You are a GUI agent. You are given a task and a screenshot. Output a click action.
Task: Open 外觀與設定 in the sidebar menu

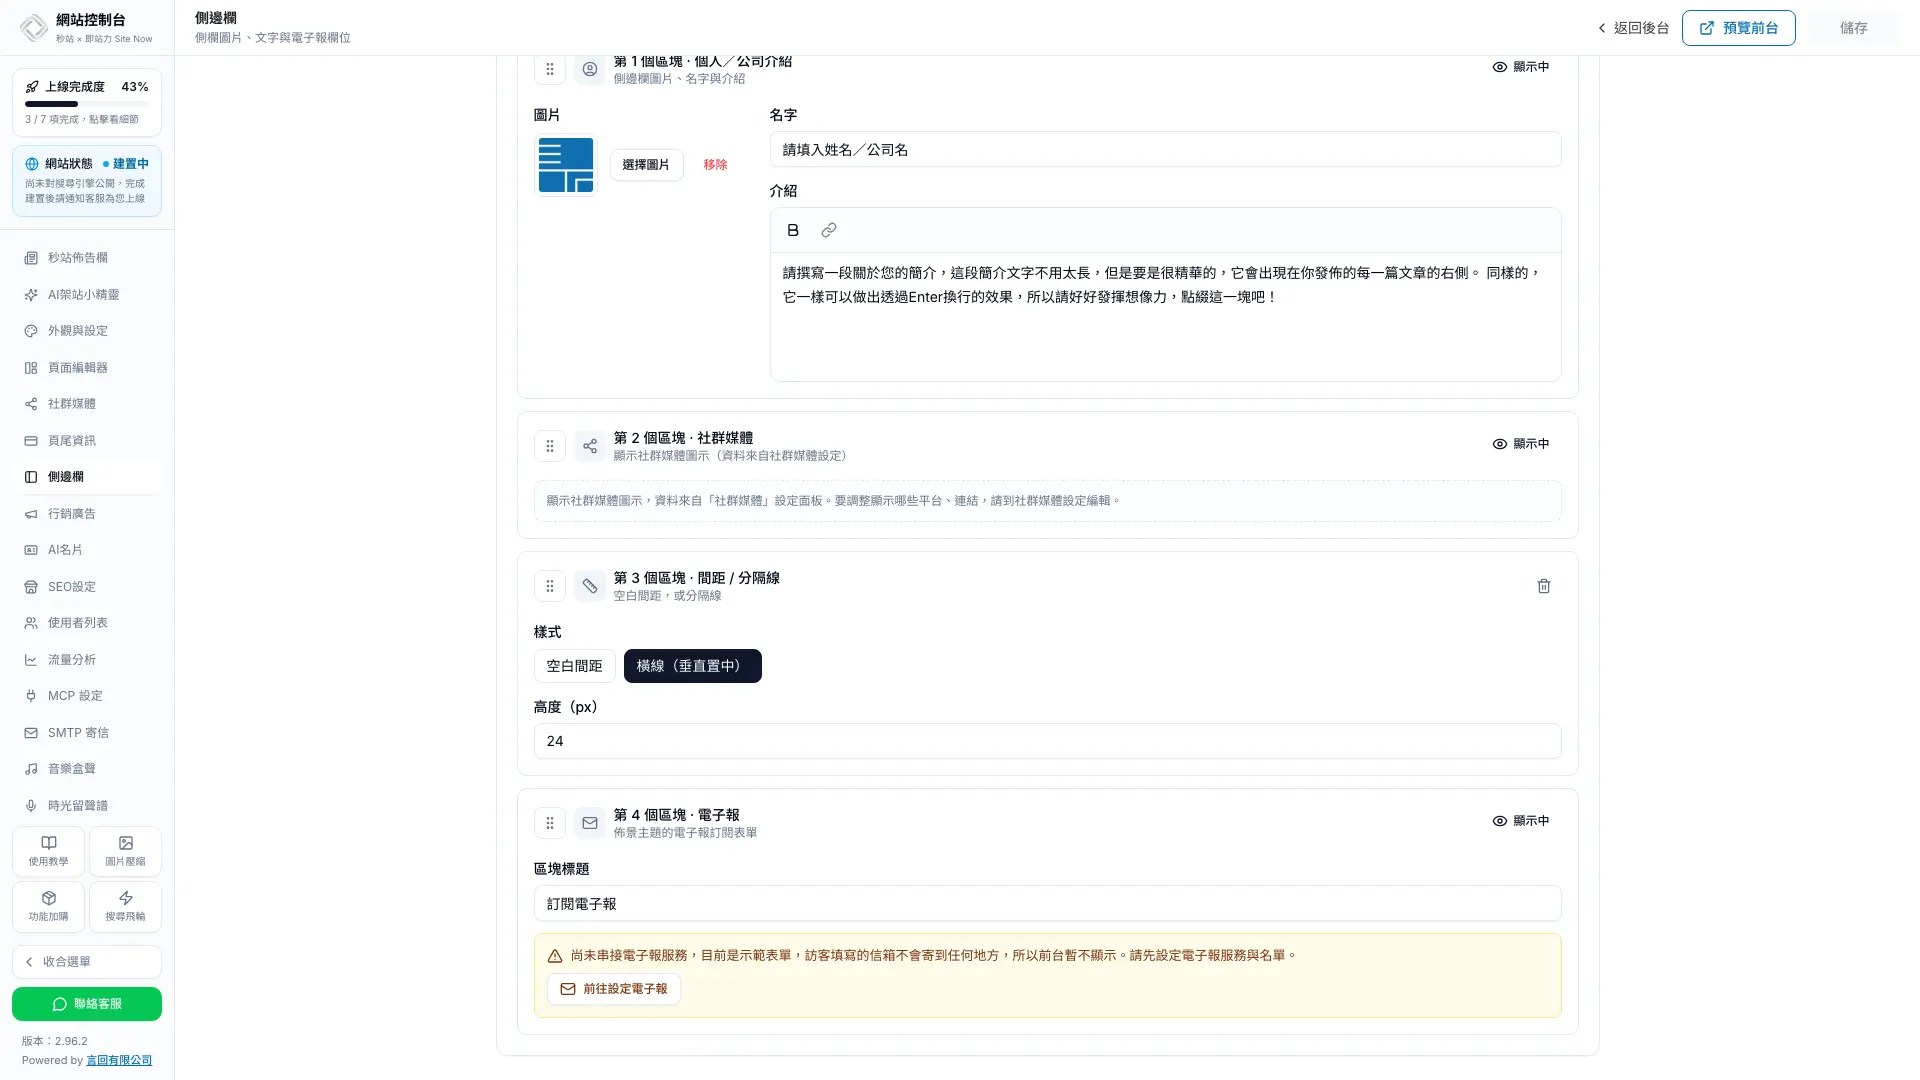pos(87,331)
